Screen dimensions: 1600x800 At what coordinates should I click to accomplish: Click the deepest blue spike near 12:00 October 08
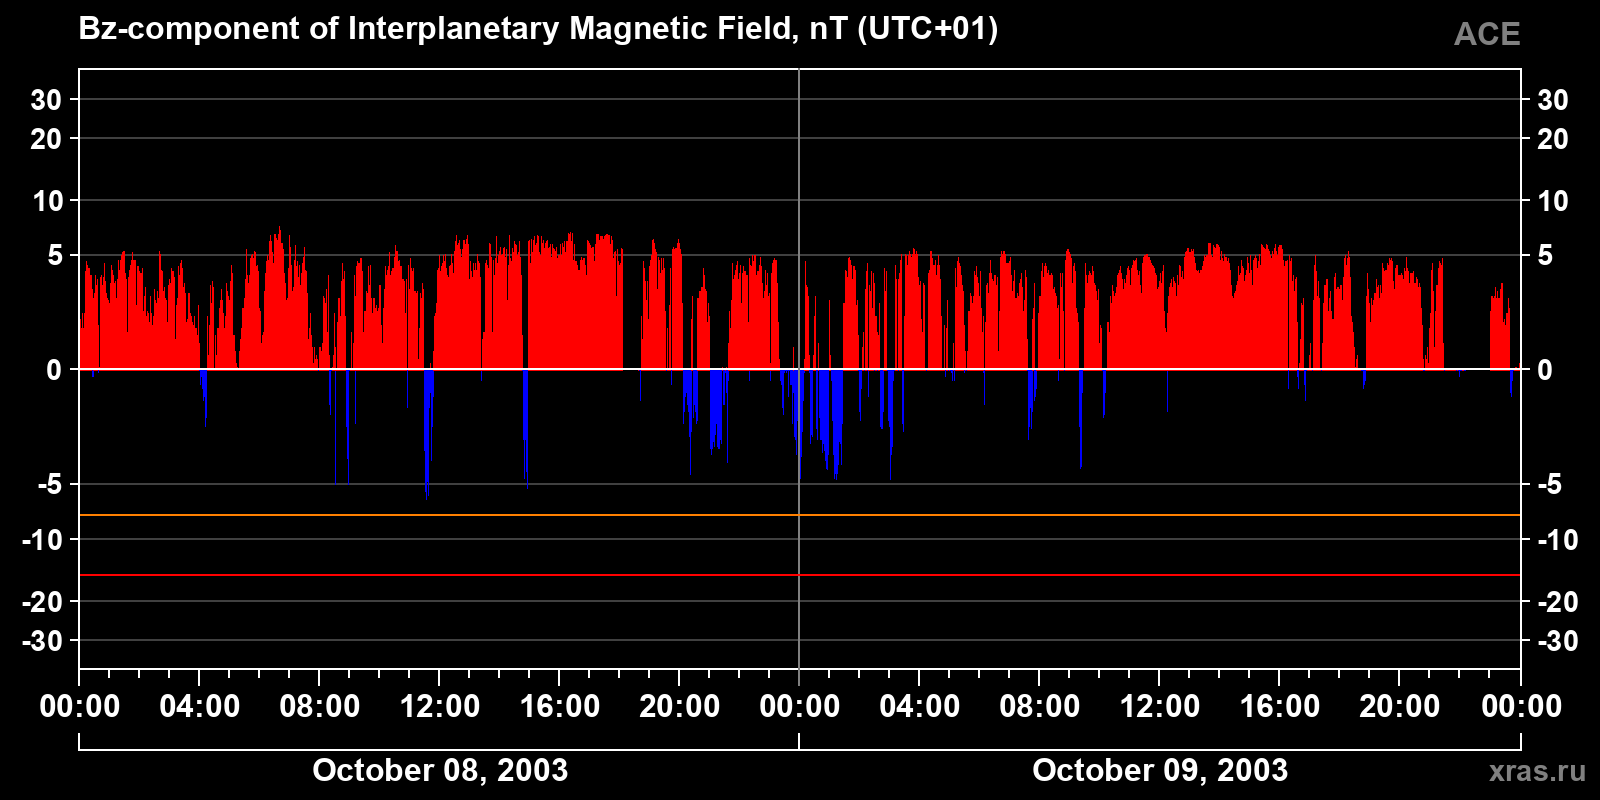(x=428, y=435)
